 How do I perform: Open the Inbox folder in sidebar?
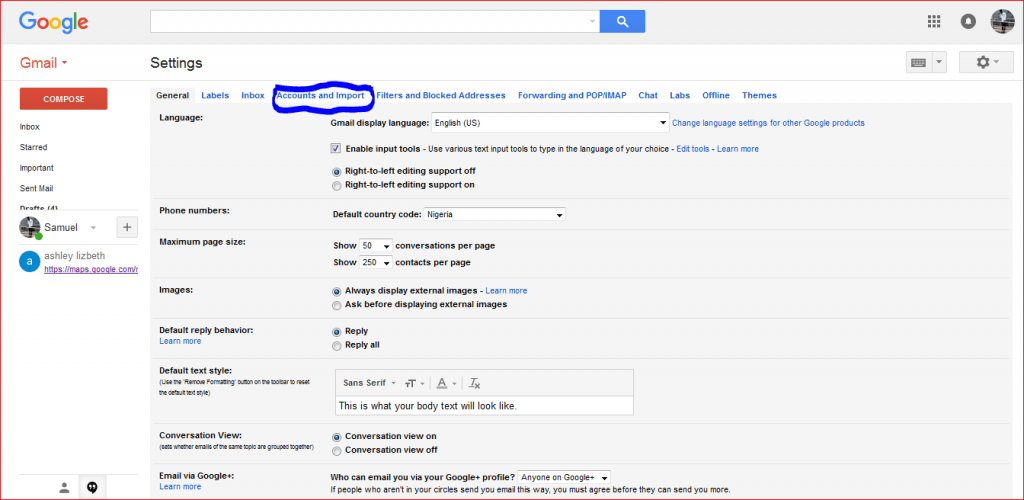click(30, 127)
